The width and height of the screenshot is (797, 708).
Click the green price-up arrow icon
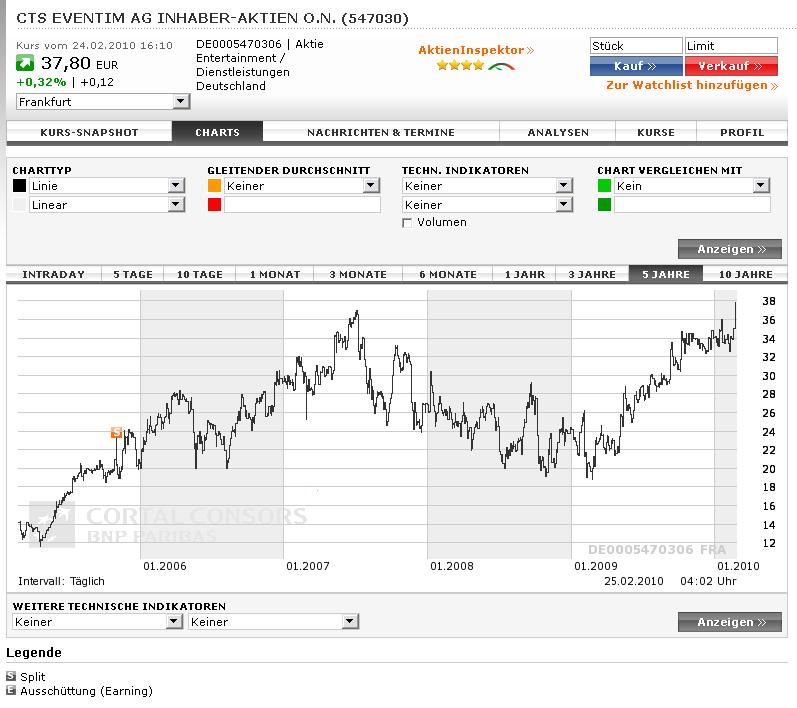point(25,64)
